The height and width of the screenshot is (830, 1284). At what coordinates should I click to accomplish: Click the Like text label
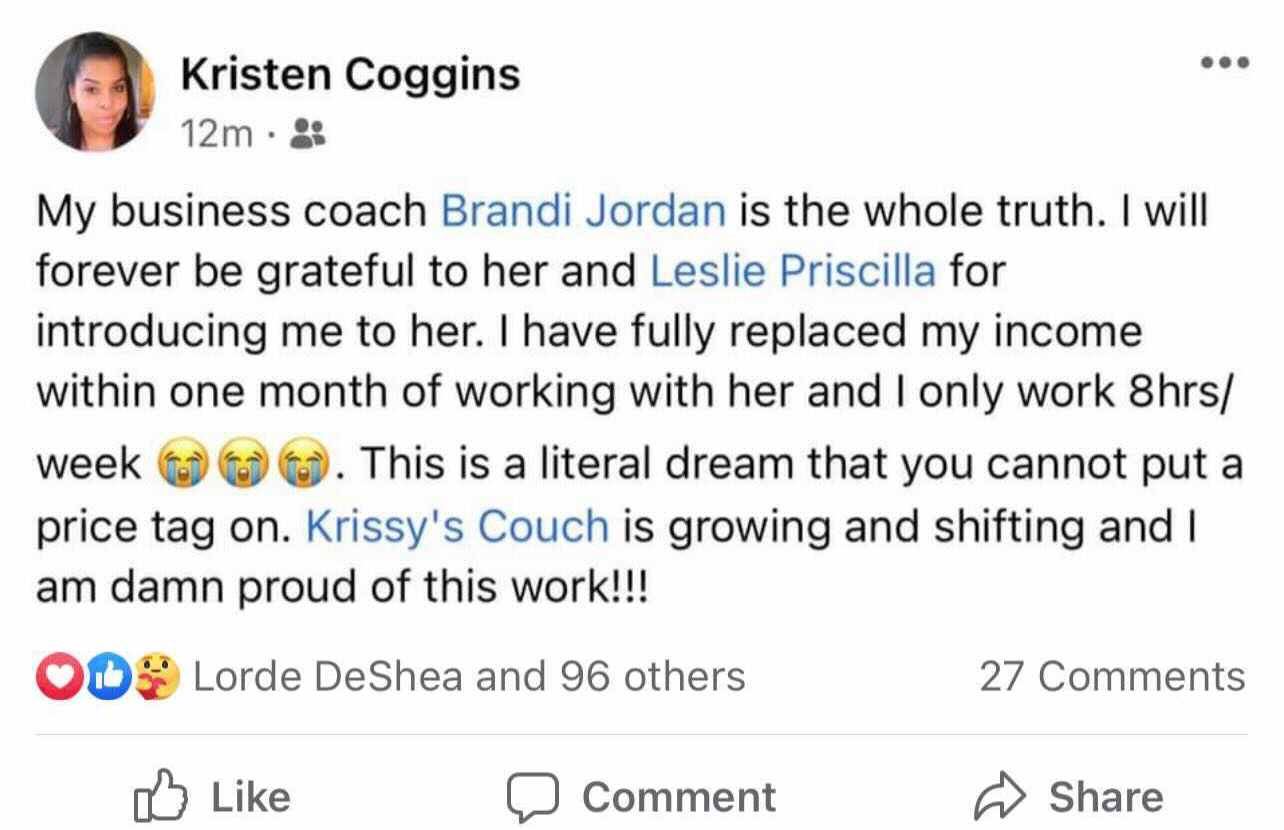click(x=251, y=797)
